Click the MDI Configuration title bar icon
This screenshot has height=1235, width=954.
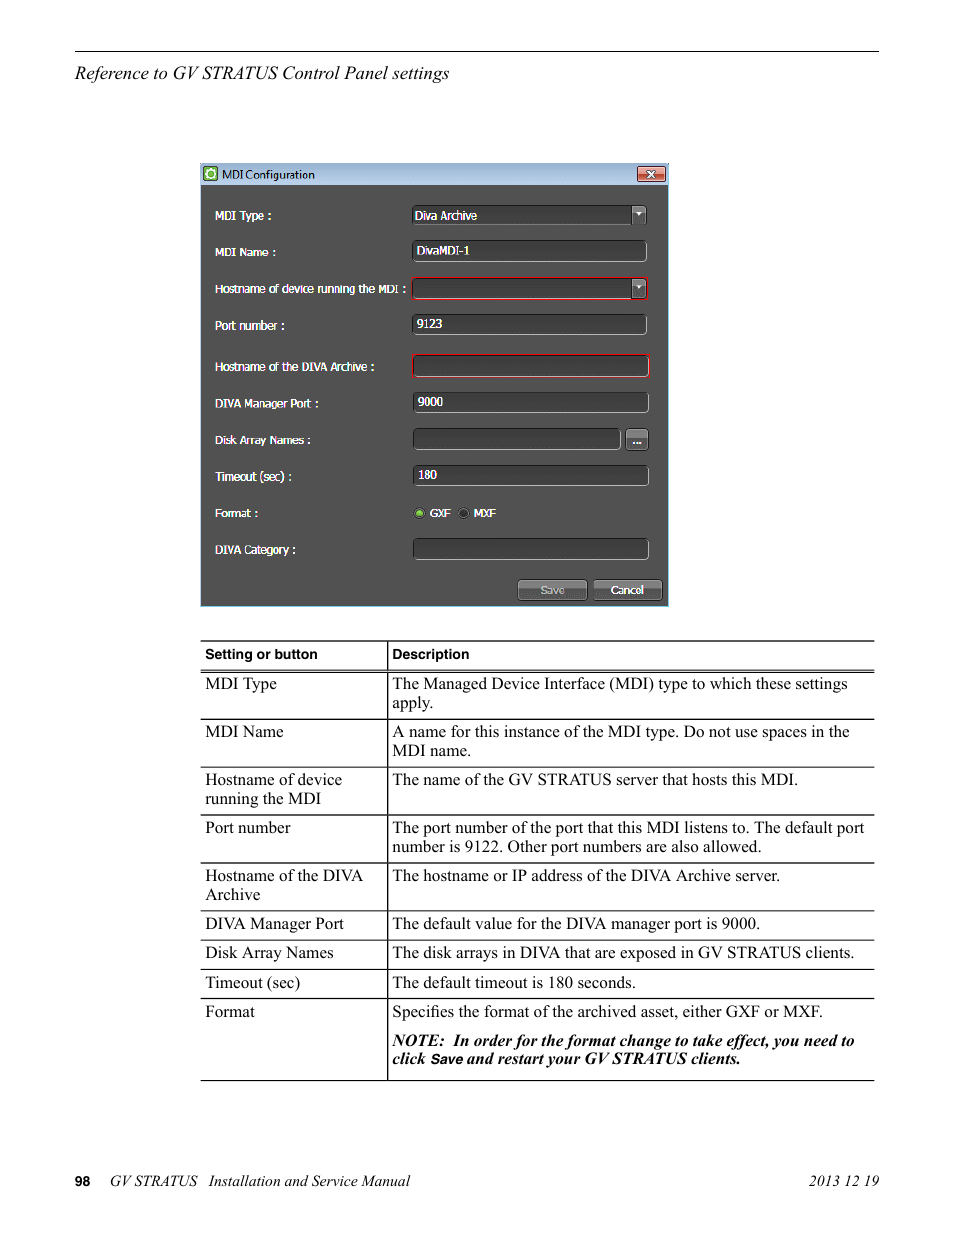[x=210, y=174]
